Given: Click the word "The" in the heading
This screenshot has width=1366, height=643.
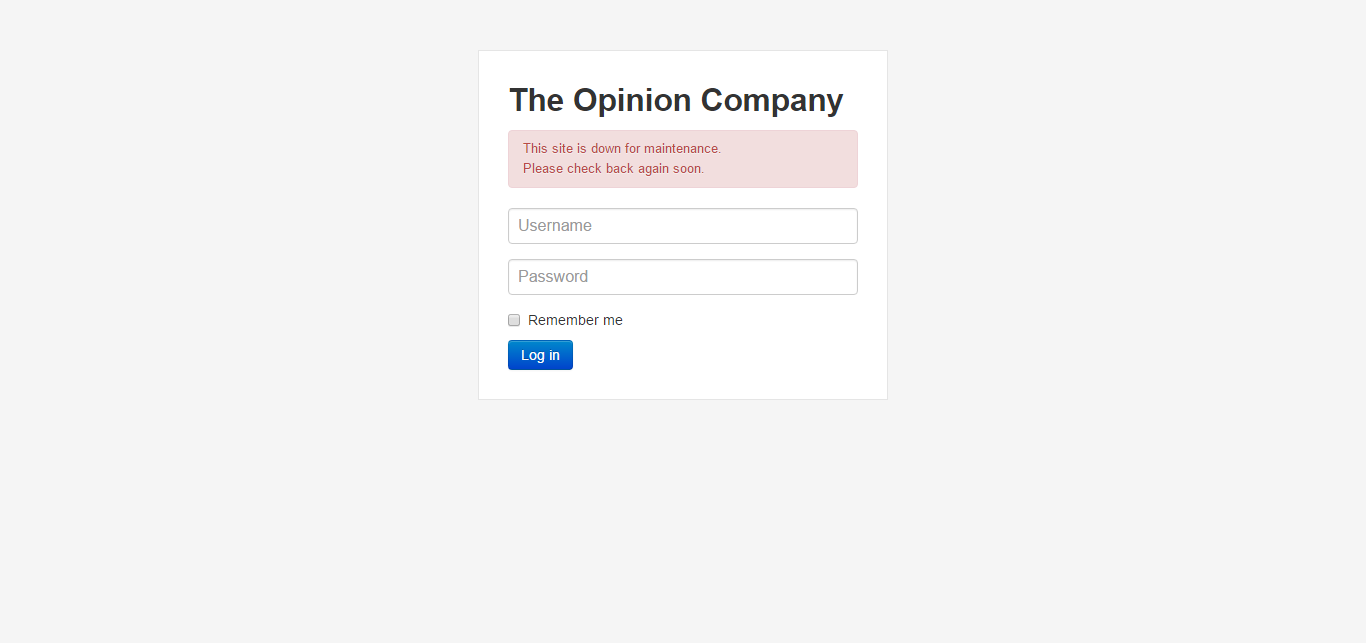Looking at the screenshot, I should point(537,100).
